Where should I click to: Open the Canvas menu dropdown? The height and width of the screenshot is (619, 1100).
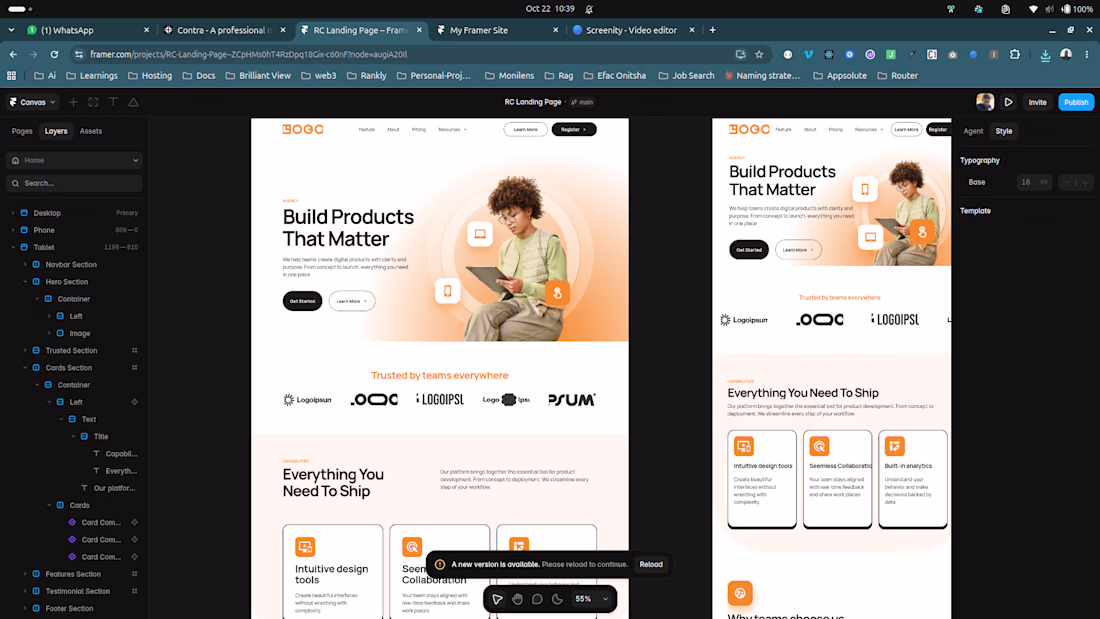pos(32,102)
